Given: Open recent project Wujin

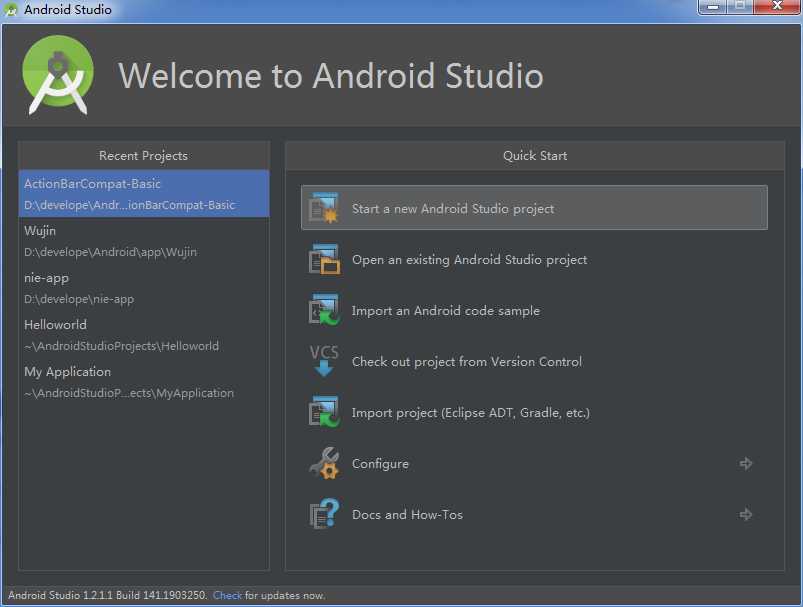Looking at the screenshot, I should pos(144,241).
